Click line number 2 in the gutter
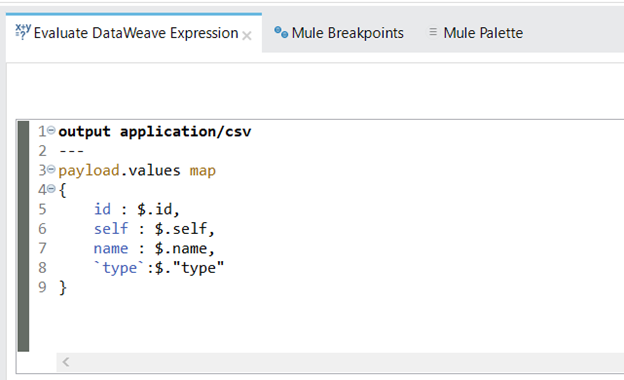 tap(43, 151)
